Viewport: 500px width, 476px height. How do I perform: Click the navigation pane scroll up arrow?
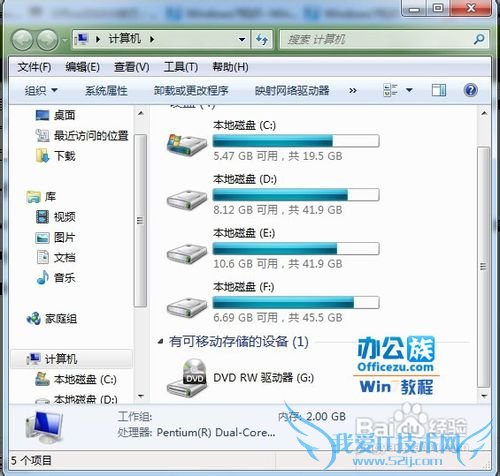tap(141, 113)
